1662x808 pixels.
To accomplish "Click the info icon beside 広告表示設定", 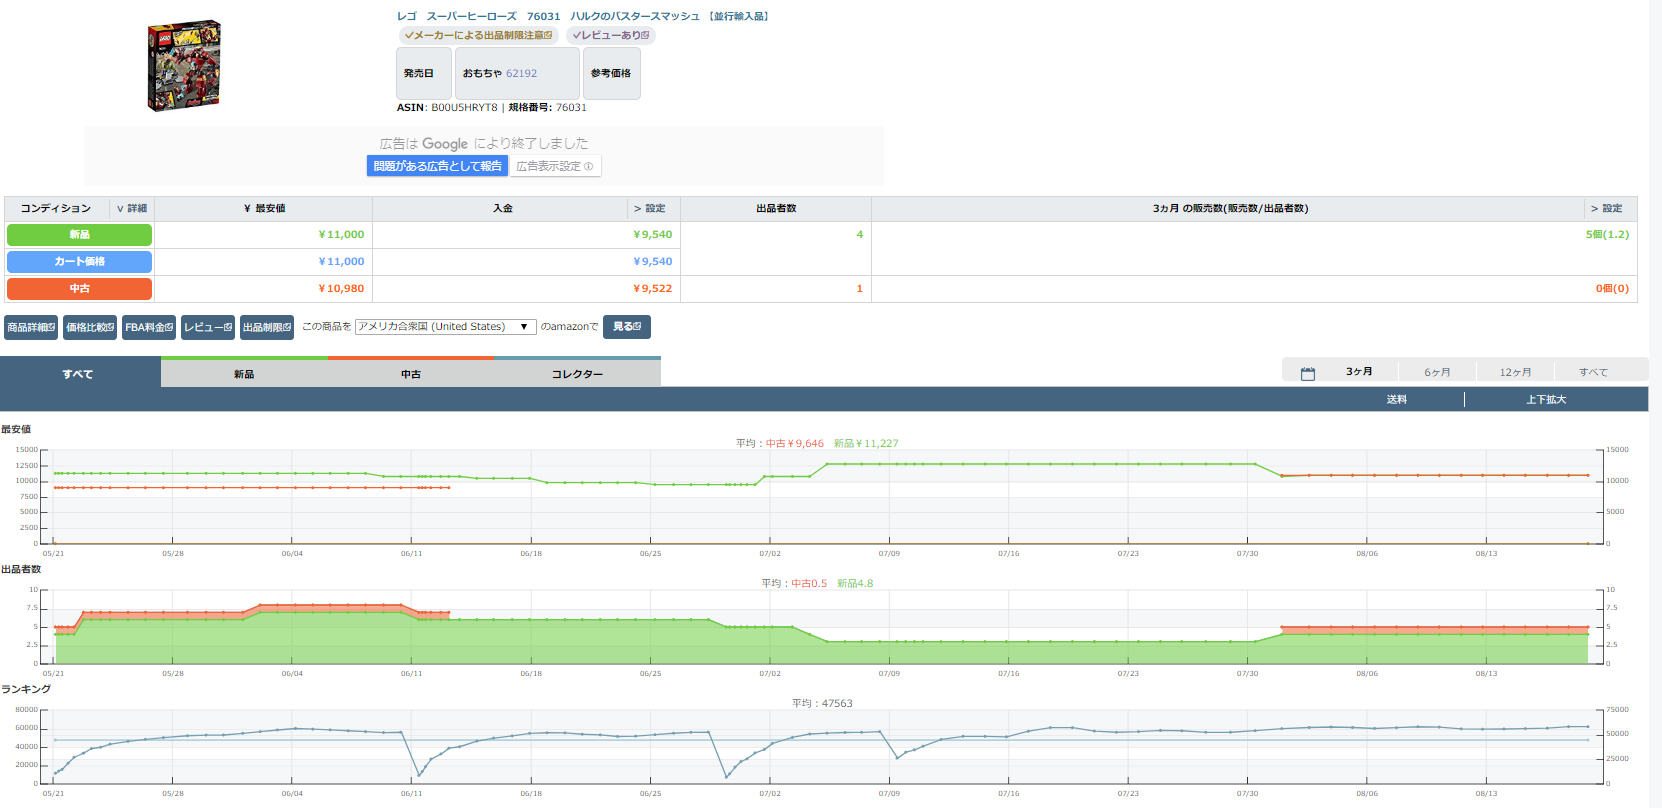I will tap(589, 167).
